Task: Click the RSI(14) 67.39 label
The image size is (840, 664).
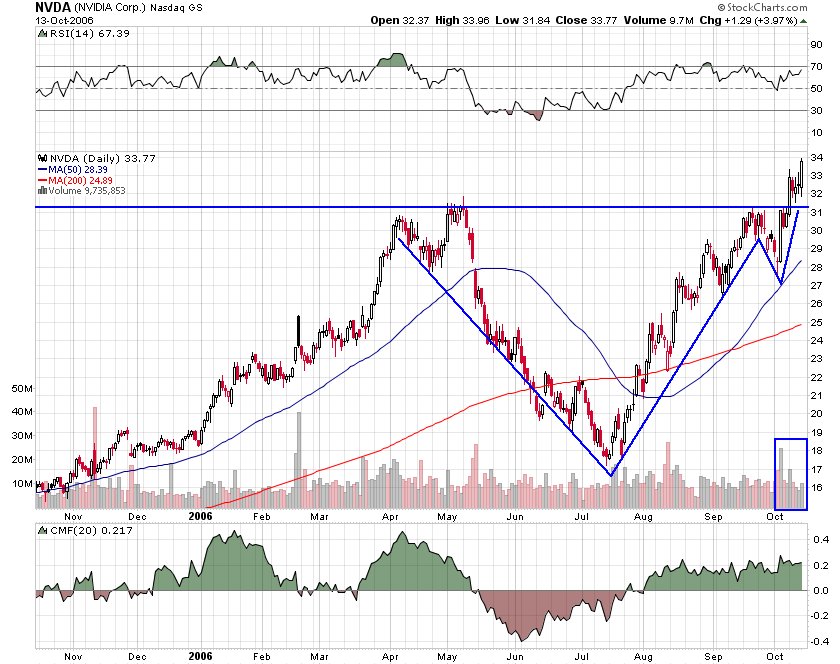Action: pyautogui.click(x=89, y=33)
